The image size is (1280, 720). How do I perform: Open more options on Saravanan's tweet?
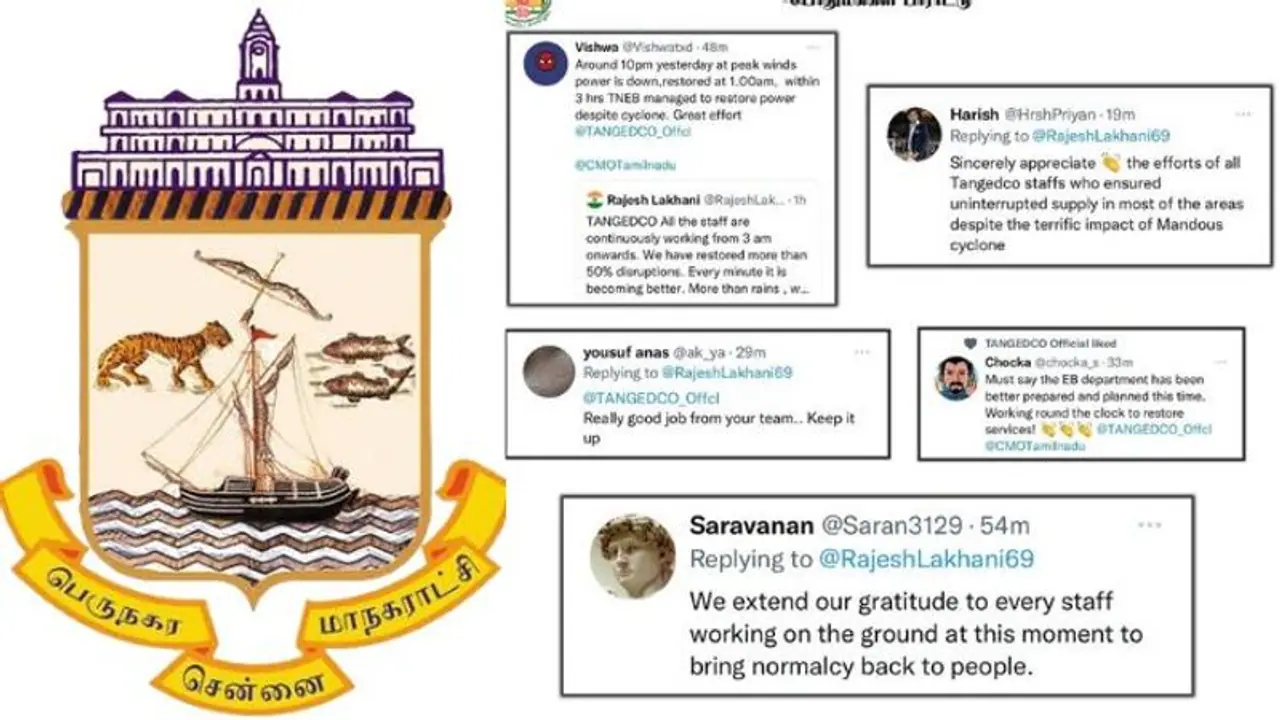pyautogui.click(x=1149, y=525)
